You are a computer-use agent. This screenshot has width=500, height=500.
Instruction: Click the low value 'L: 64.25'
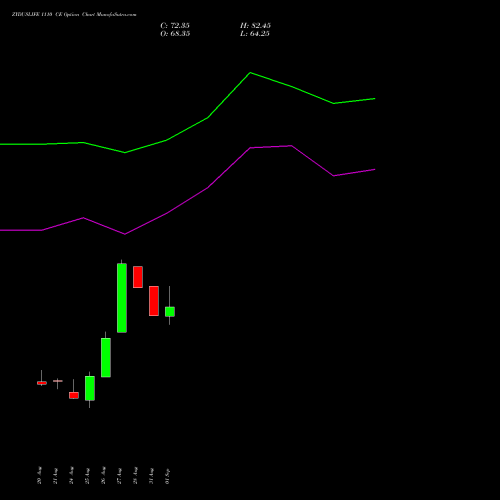tap(255, 33)
